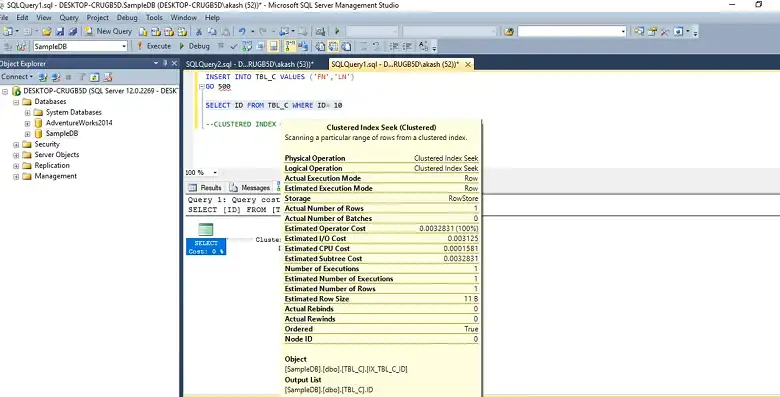Click Decrease Indent icon
Viewport: 780px width, 397px height.
393,46
